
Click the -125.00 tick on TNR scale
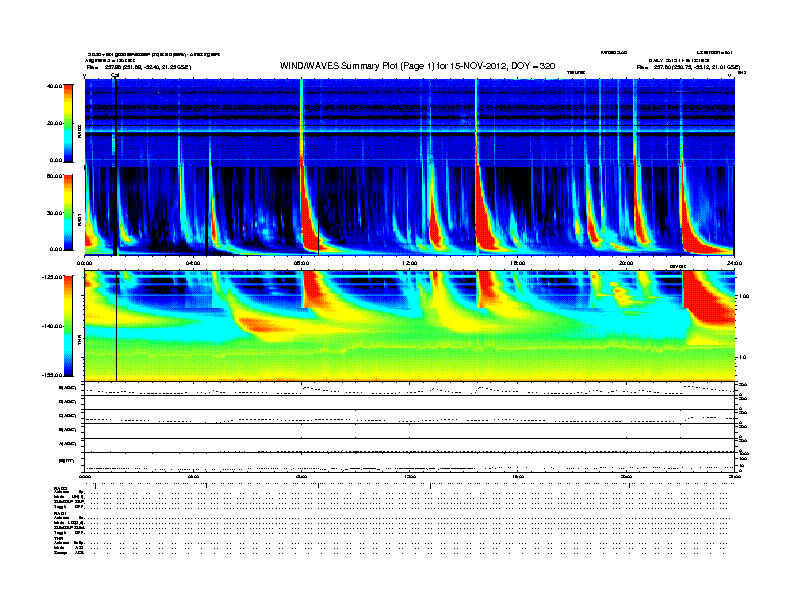tap(53, 277)
